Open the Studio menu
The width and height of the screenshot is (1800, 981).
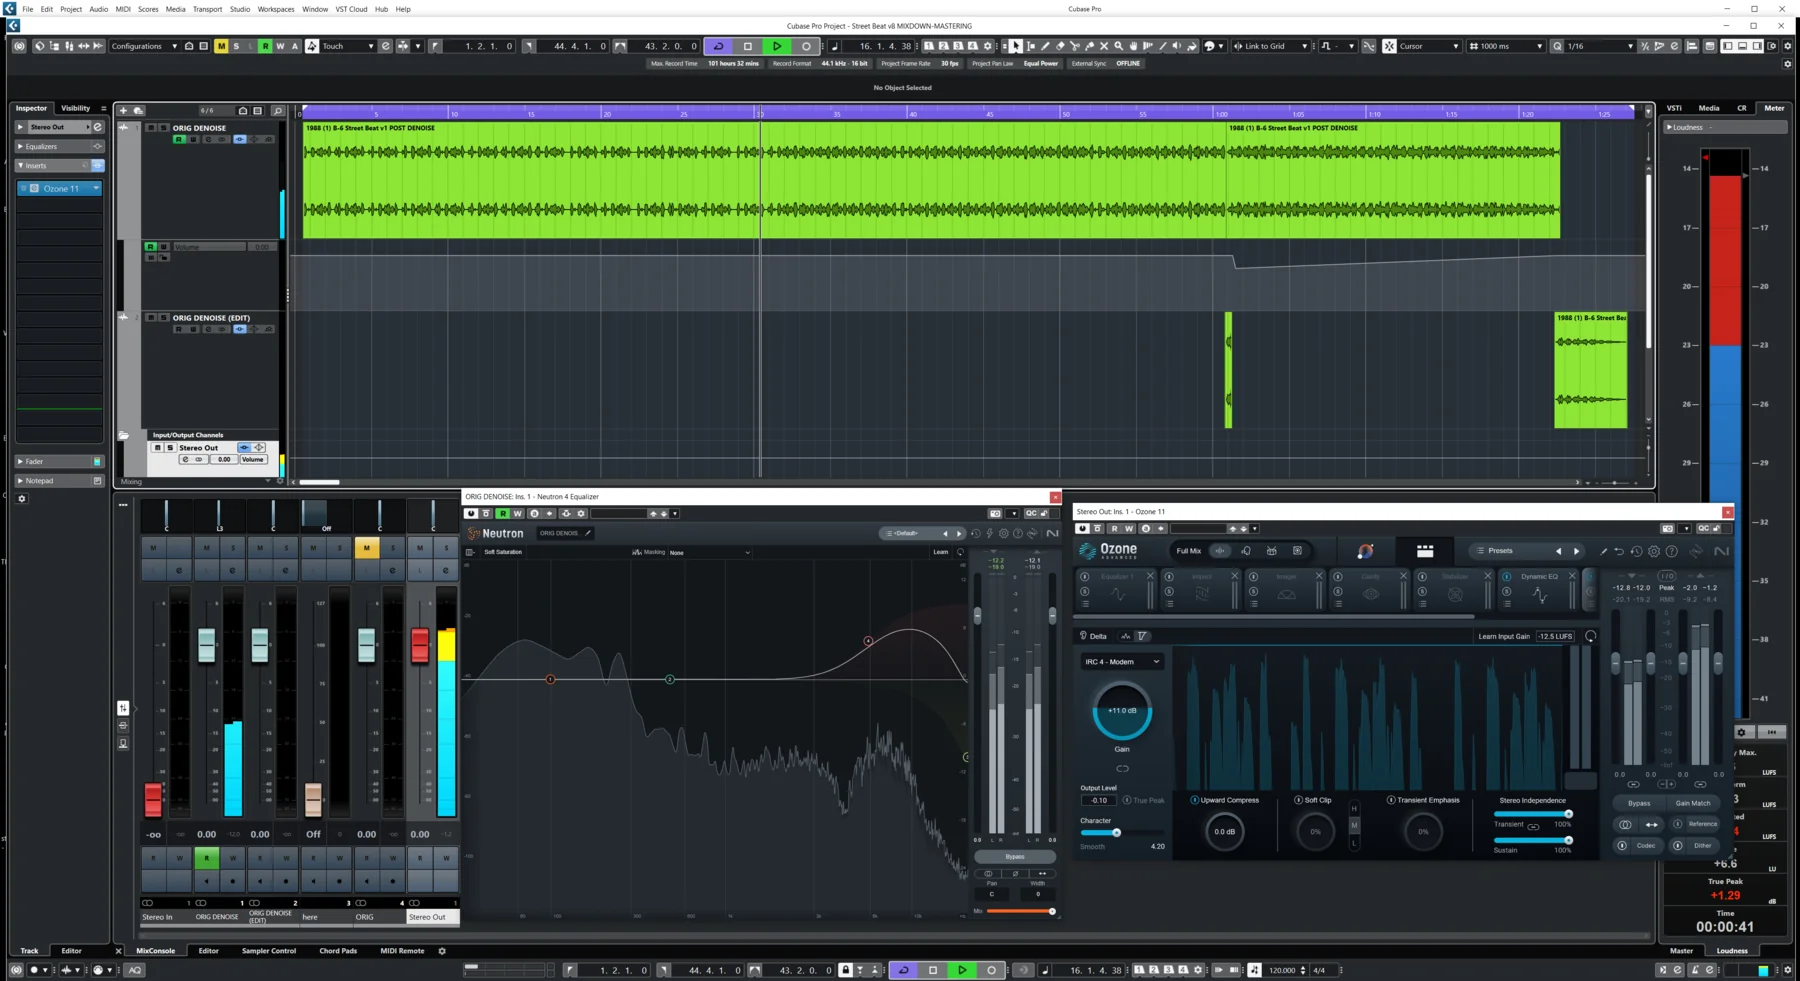click(x=240, y=9)
